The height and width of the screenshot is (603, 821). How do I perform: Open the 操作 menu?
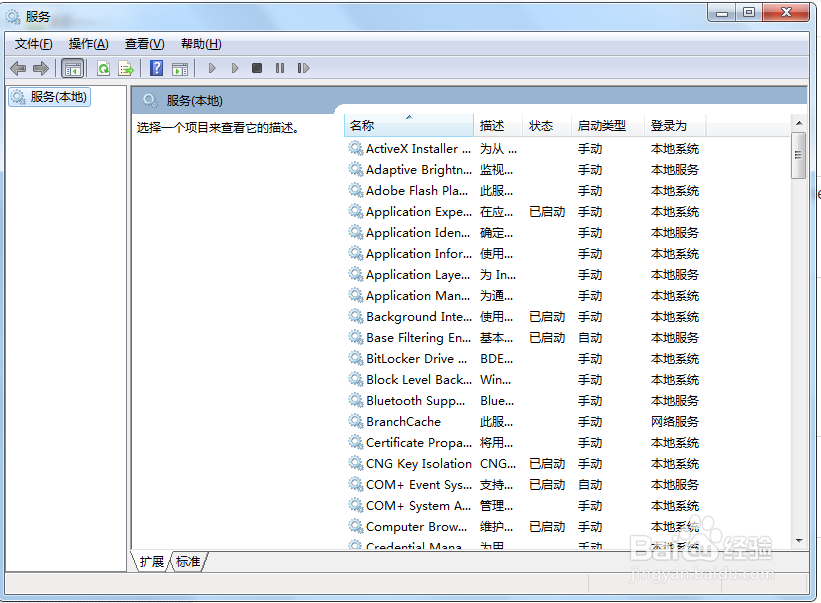88,43
